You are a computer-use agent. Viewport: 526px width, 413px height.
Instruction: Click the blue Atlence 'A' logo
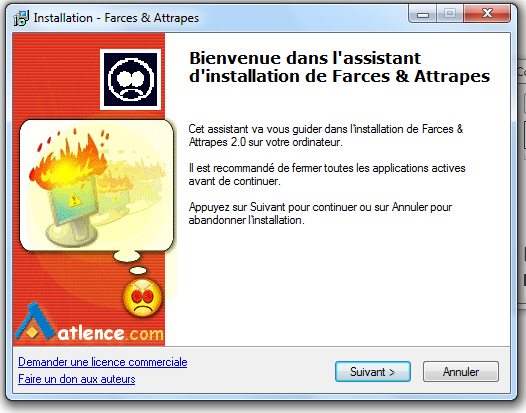pyautogui.click(x=35, y=321)
